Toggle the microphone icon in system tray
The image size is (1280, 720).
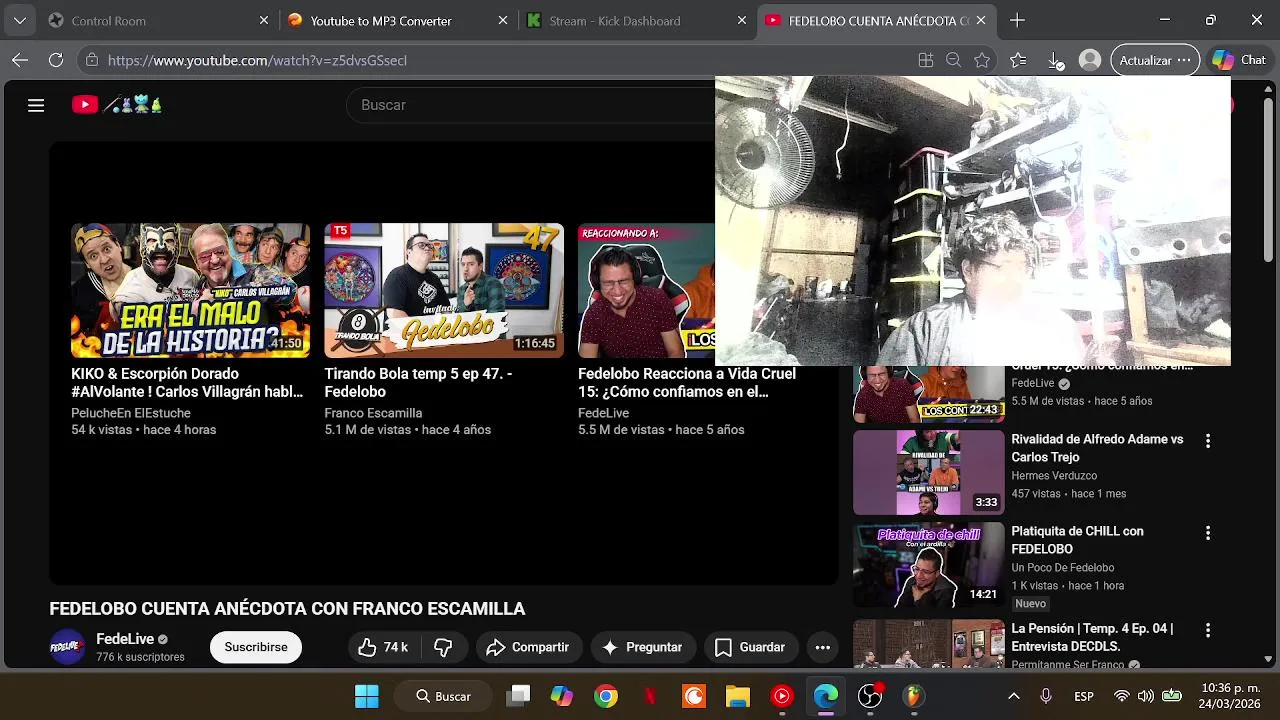click(1046, 696)
